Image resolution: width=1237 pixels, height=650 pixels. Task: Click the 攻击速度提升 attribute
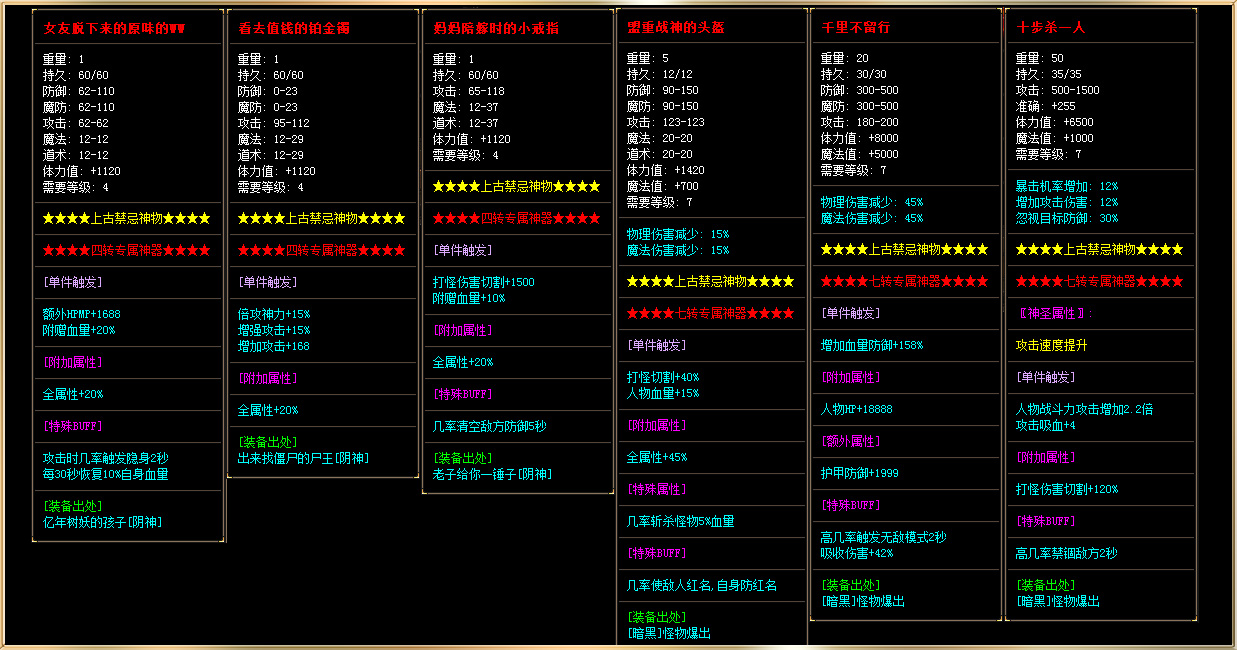(x=1051, y=345)
